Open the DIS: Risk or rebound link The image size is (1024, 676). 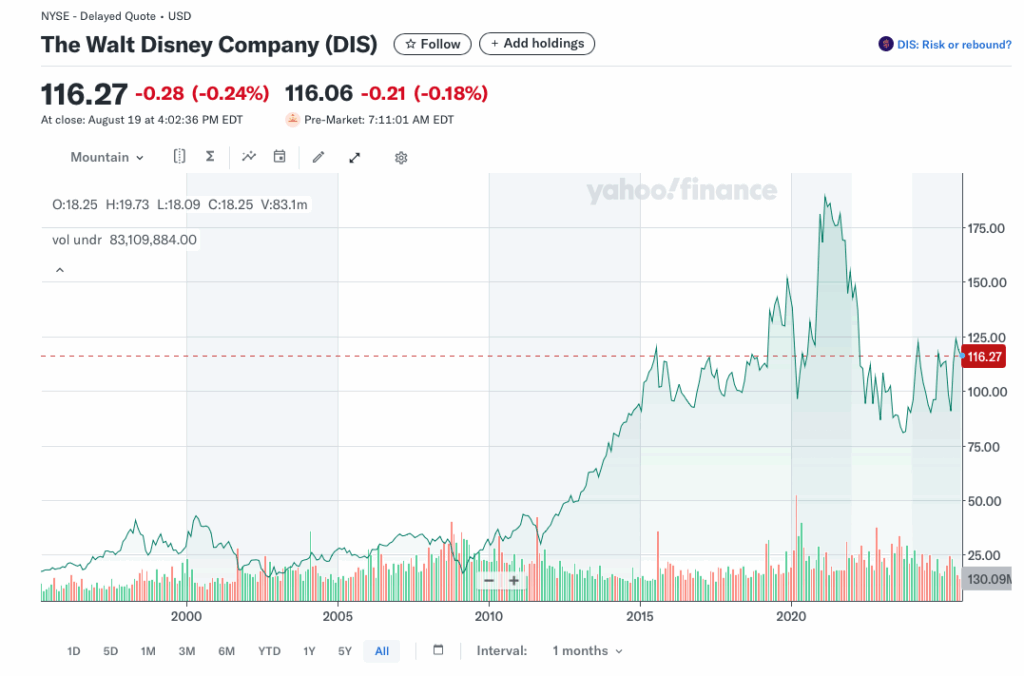(945, 44)
